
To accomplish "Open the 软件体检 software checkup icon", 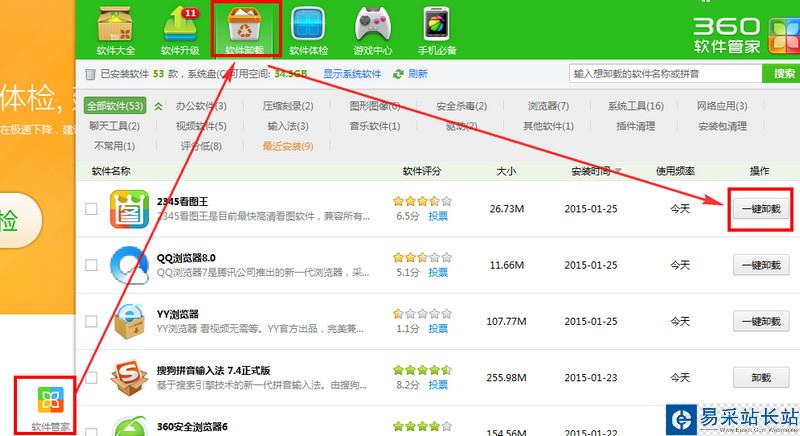I will [x=308, y=24].
